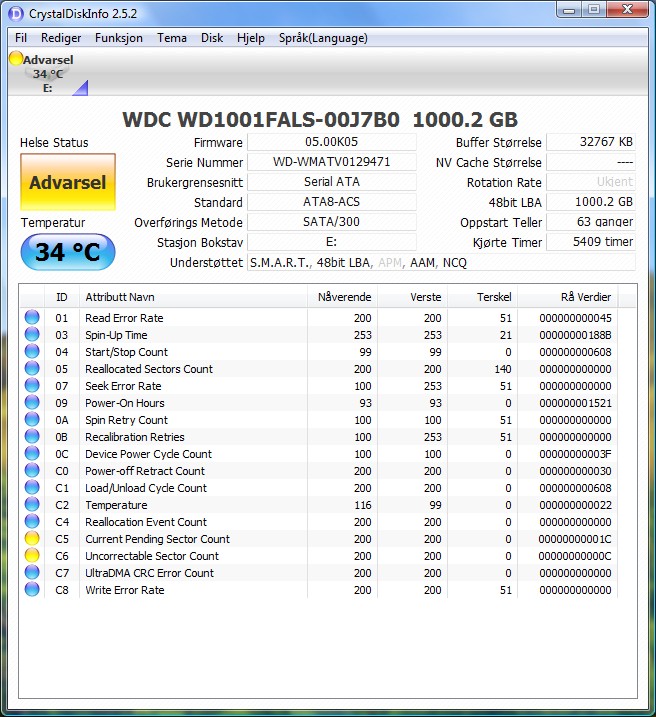Click status orb for UltraDMA CRC Error Count
Viewport: 656px width, 717px height.
click(32, 573)
